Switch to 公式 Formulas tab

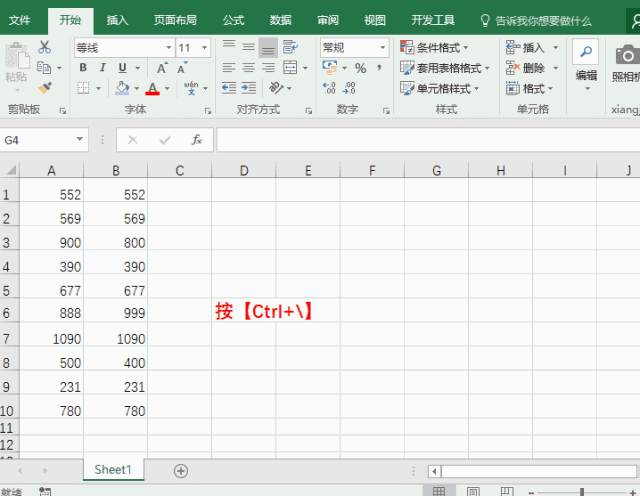pyautogui.click(x=233, y=20)
